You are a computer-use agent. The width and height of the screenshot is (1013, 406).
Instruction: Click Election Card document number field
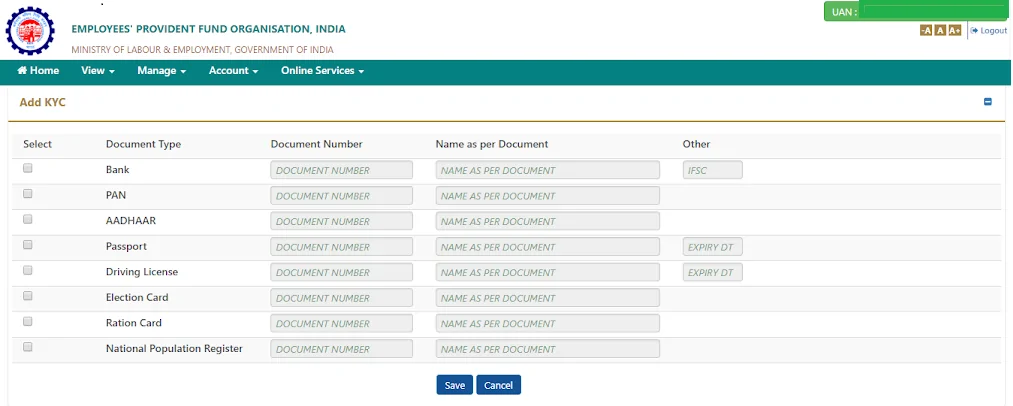pyautogui.click(x=342, y=298)
